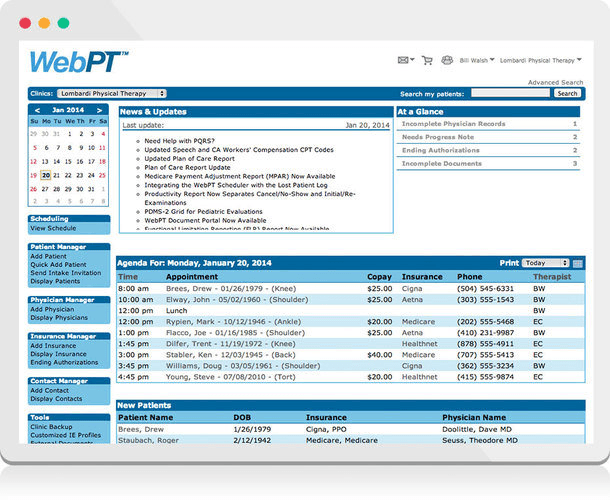Click the Insurance Manager section header

click(69, 336)
